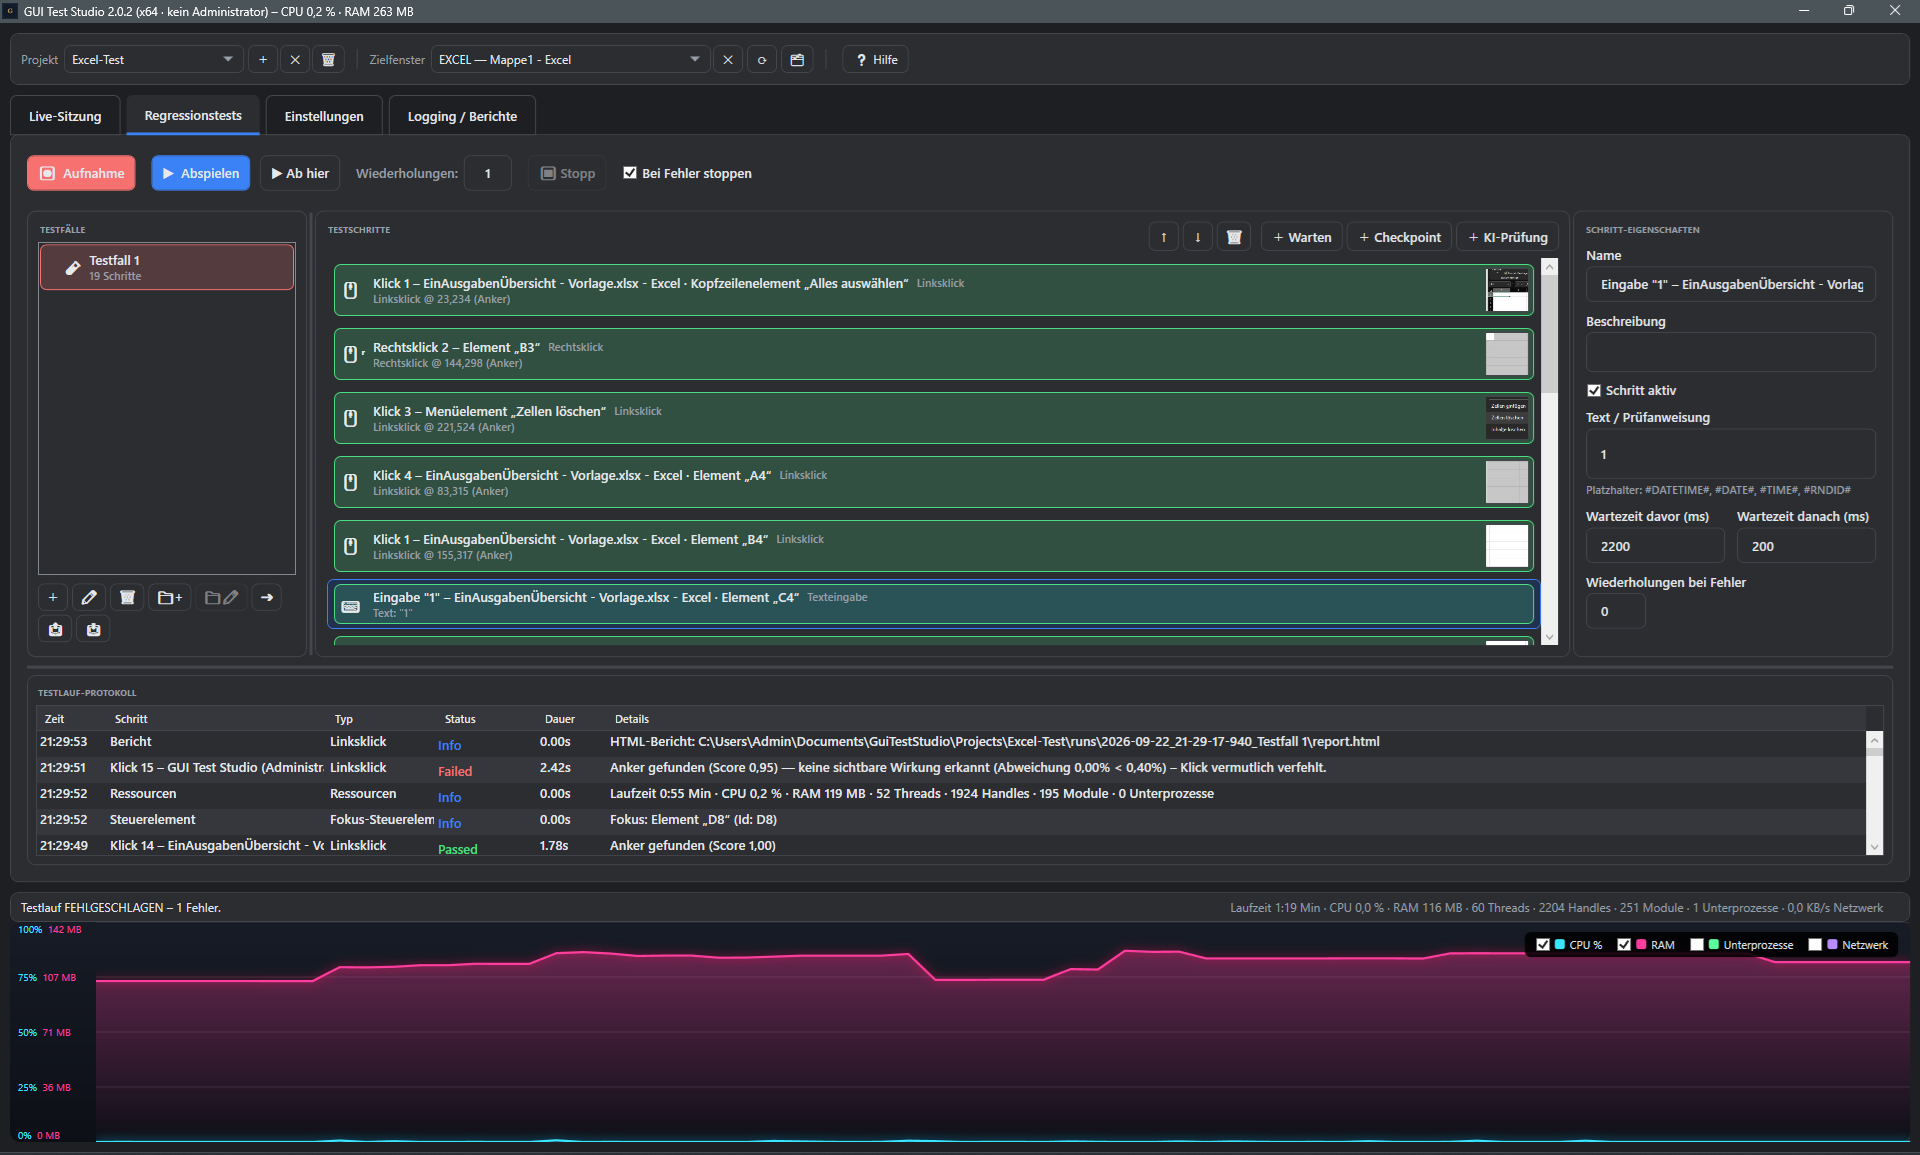Rename the test case with the pencil icon

point(89,598)
